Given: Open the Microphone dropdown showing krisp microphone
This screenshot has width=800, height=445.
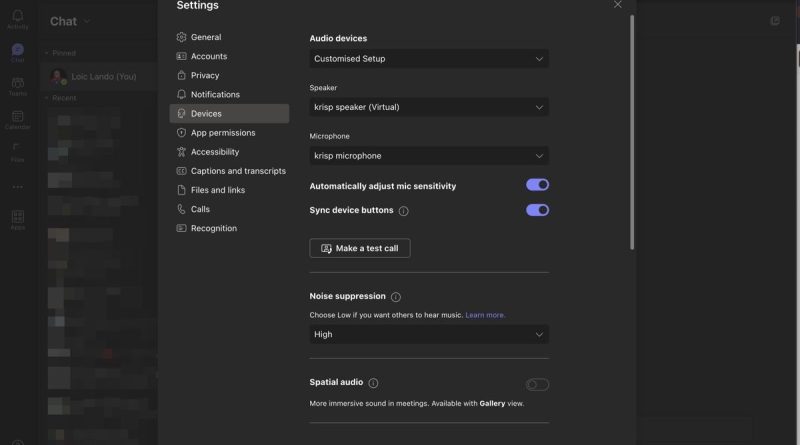Looking at the screenshot, I should point(429,156).
